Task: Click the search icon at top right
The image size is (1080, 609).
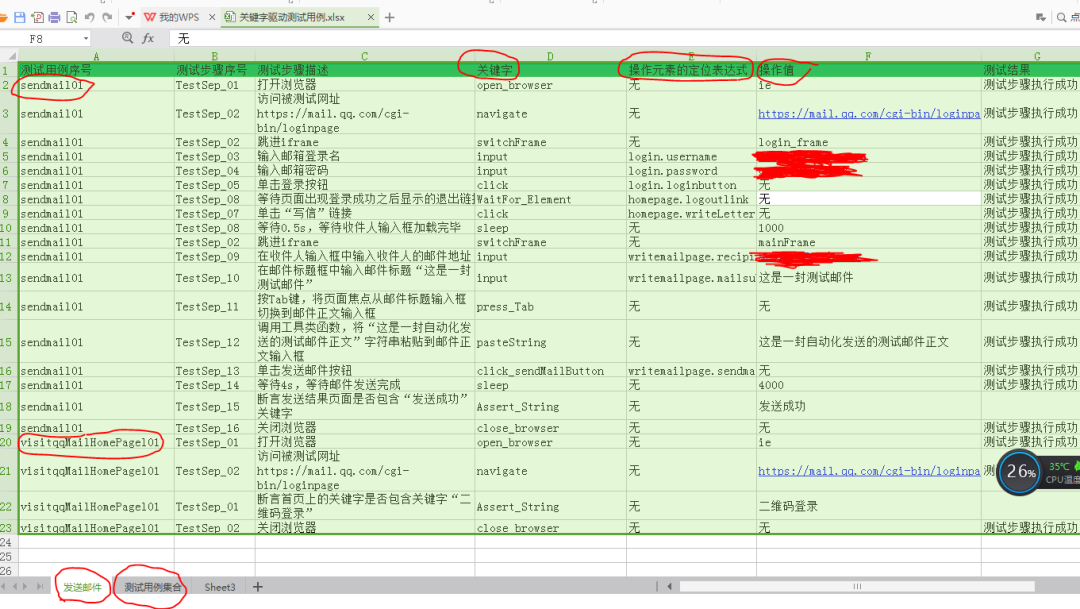Action: 1061,17
